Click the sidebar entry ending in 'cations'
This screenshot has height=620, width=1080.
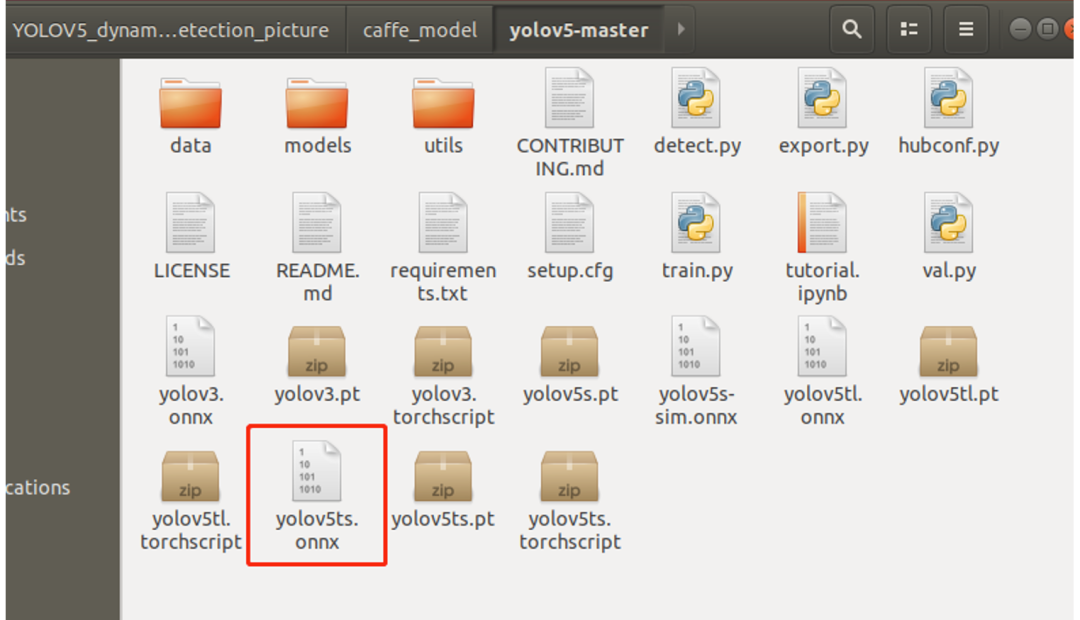(x=39, y=488)
